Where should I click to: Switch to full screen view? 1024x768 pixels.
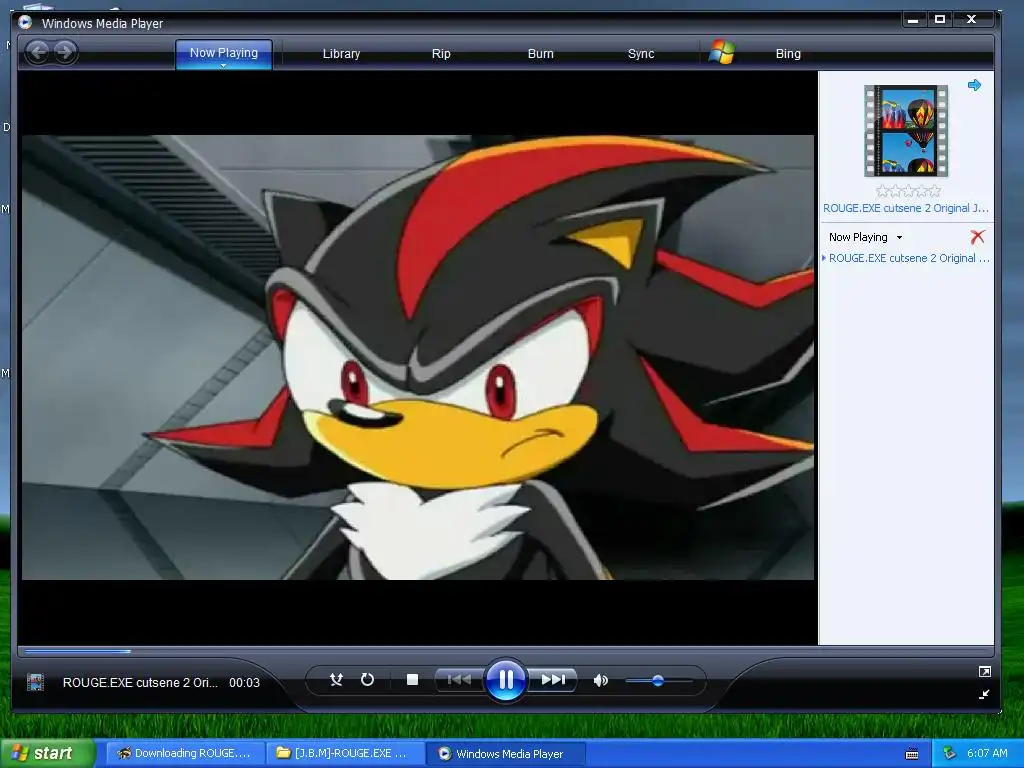coord(984,671)
